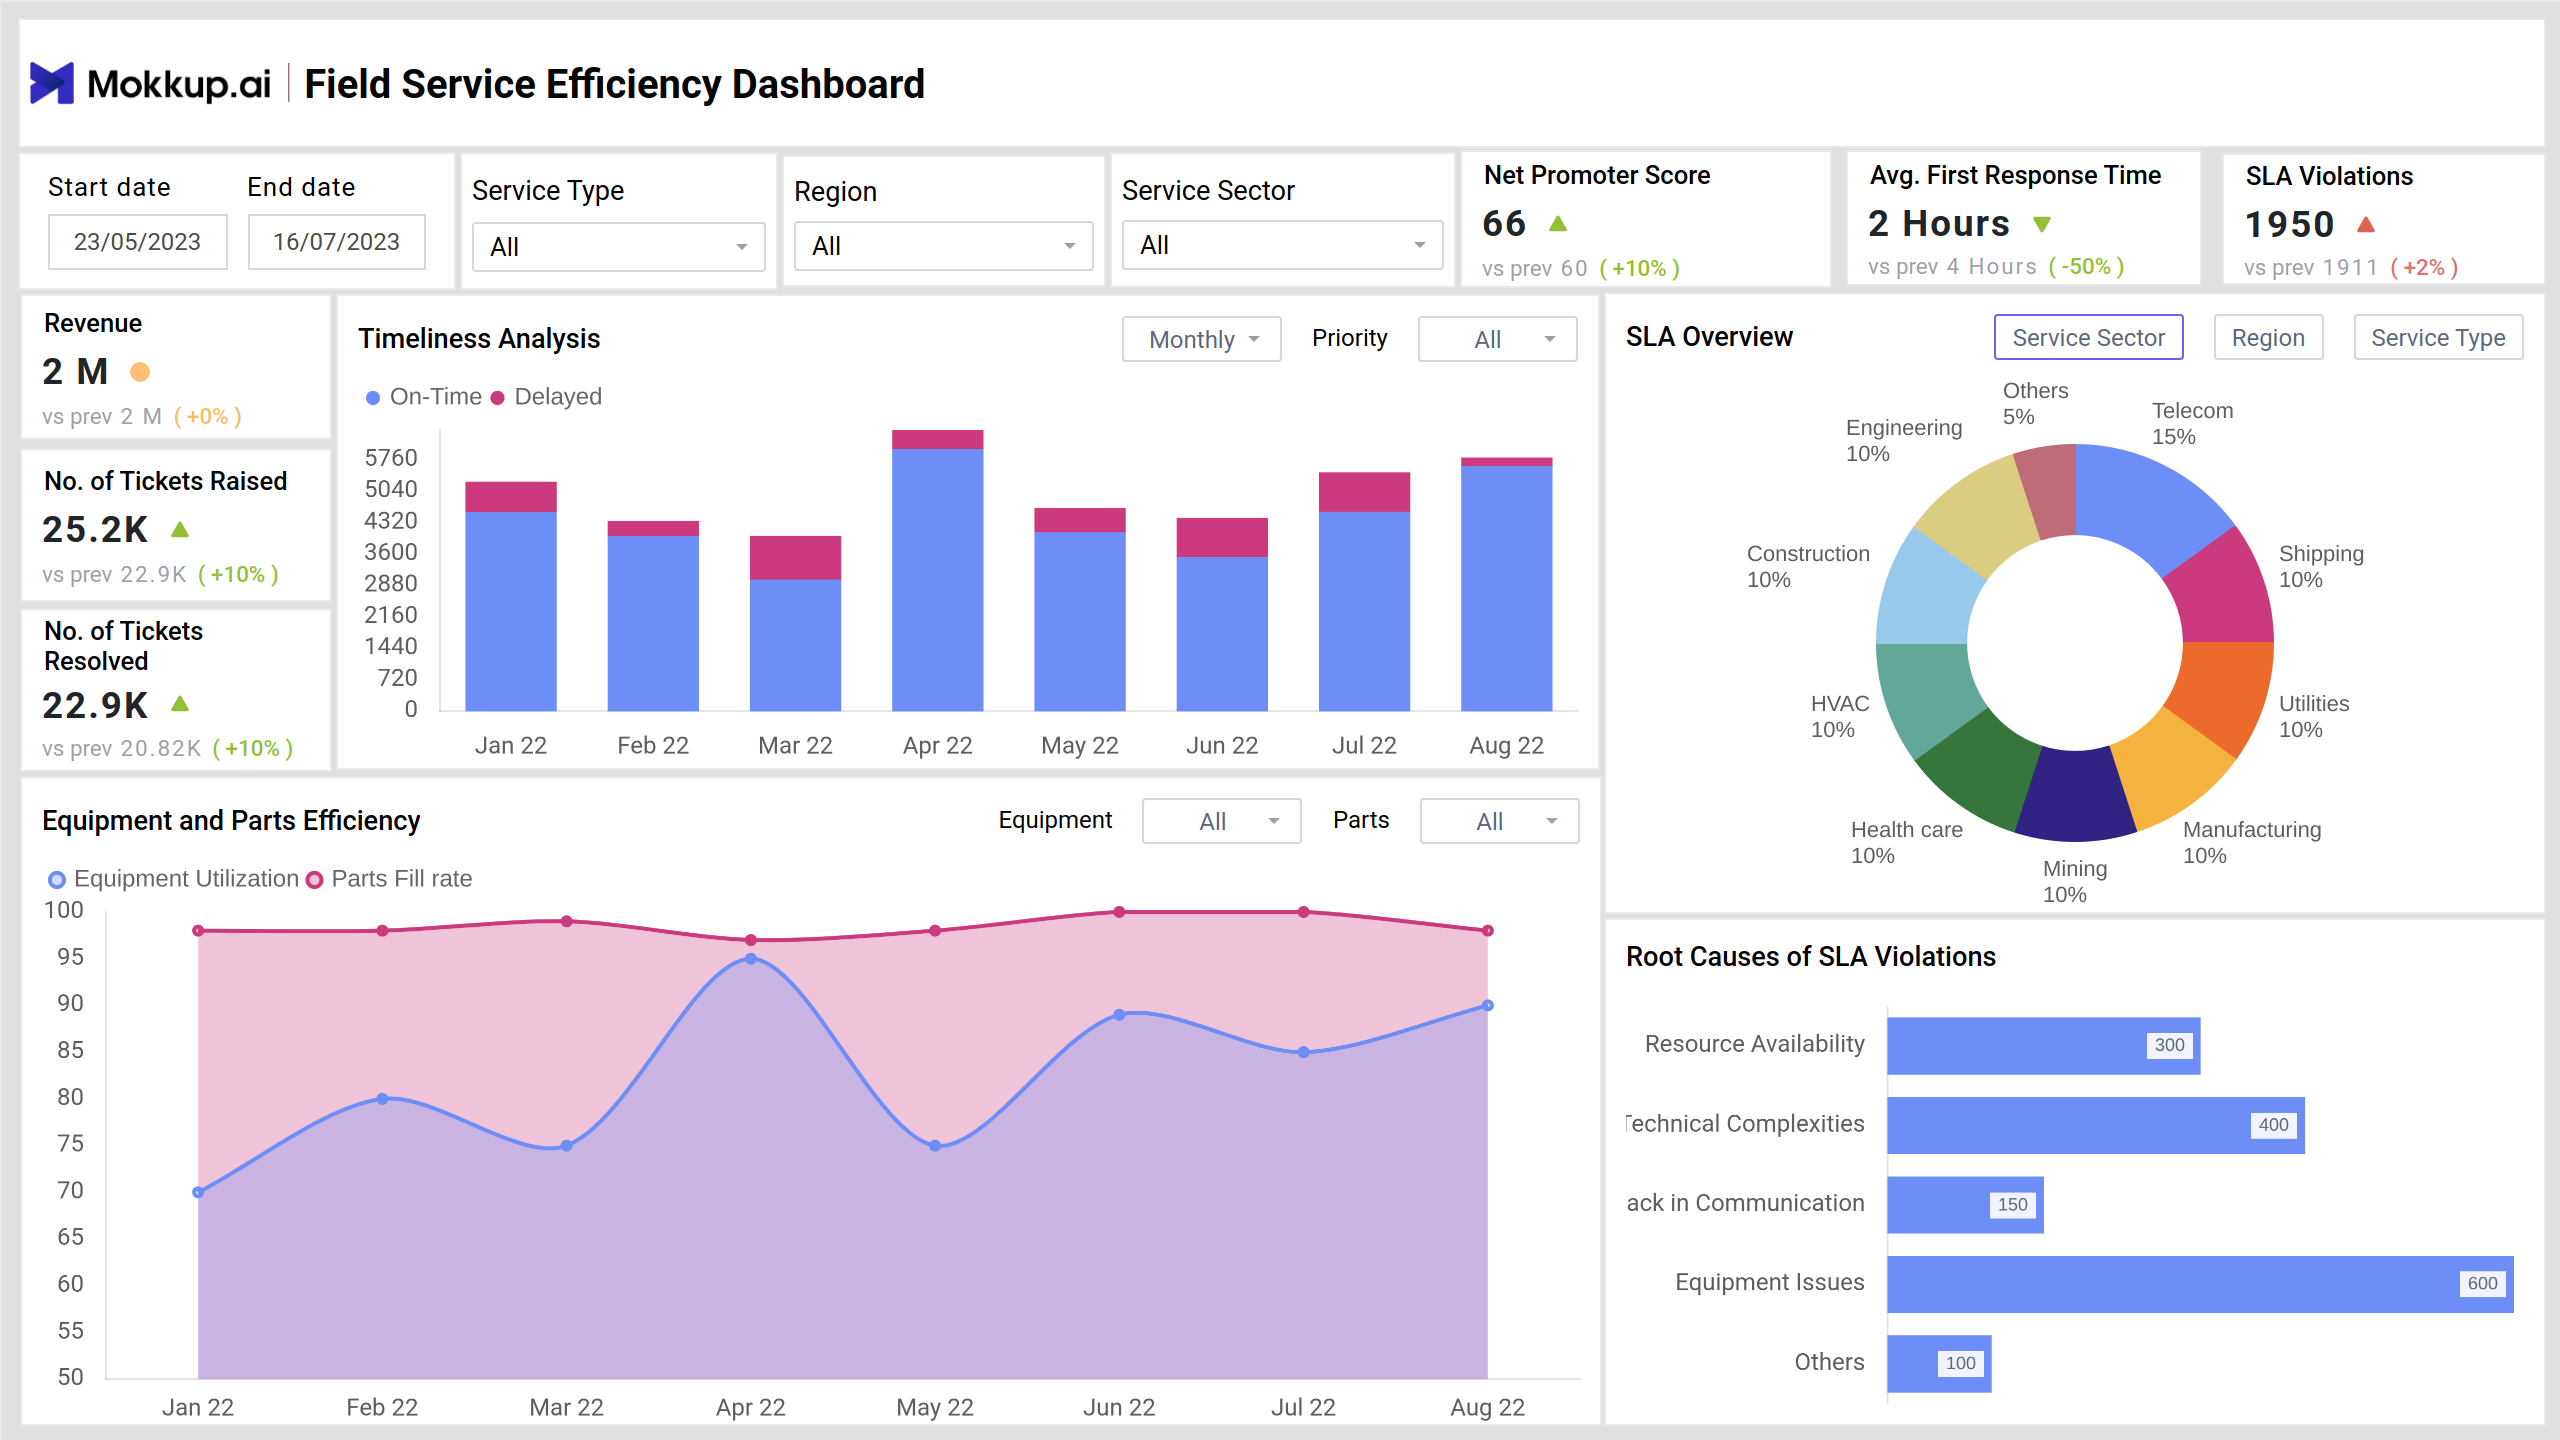
Task: Click the orange dot beside Revenue 2 M
Action: tap(140, 372)
